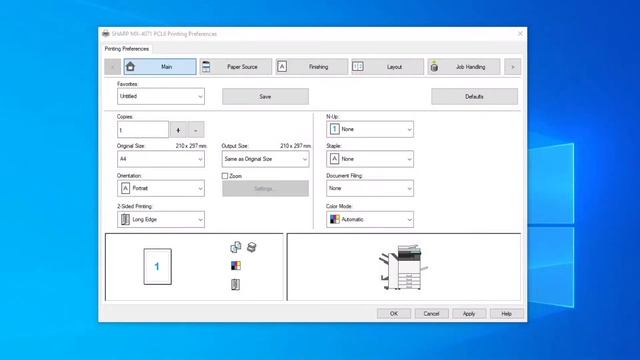Open the Original Size dropdown
640x360 pixels.
tap(161, 159)
